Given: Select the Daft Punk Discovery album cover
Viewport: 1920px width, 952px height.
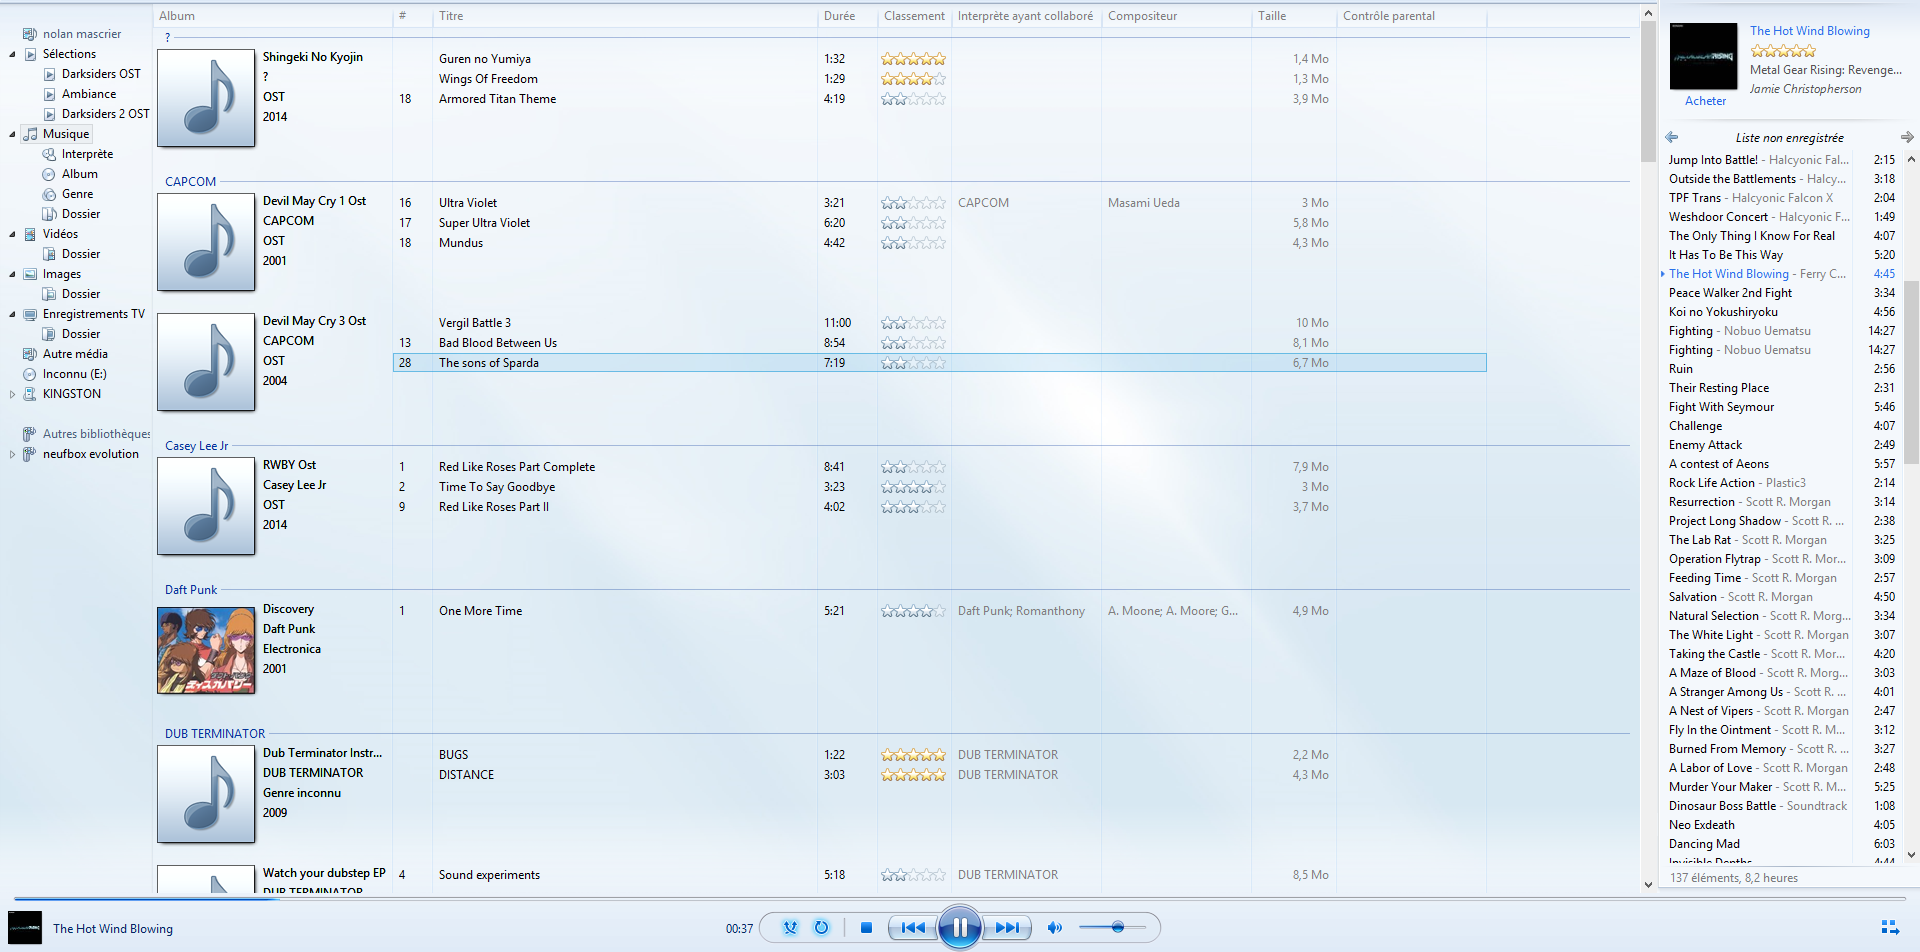Looking at the screenshot, I should click(206, 650).
